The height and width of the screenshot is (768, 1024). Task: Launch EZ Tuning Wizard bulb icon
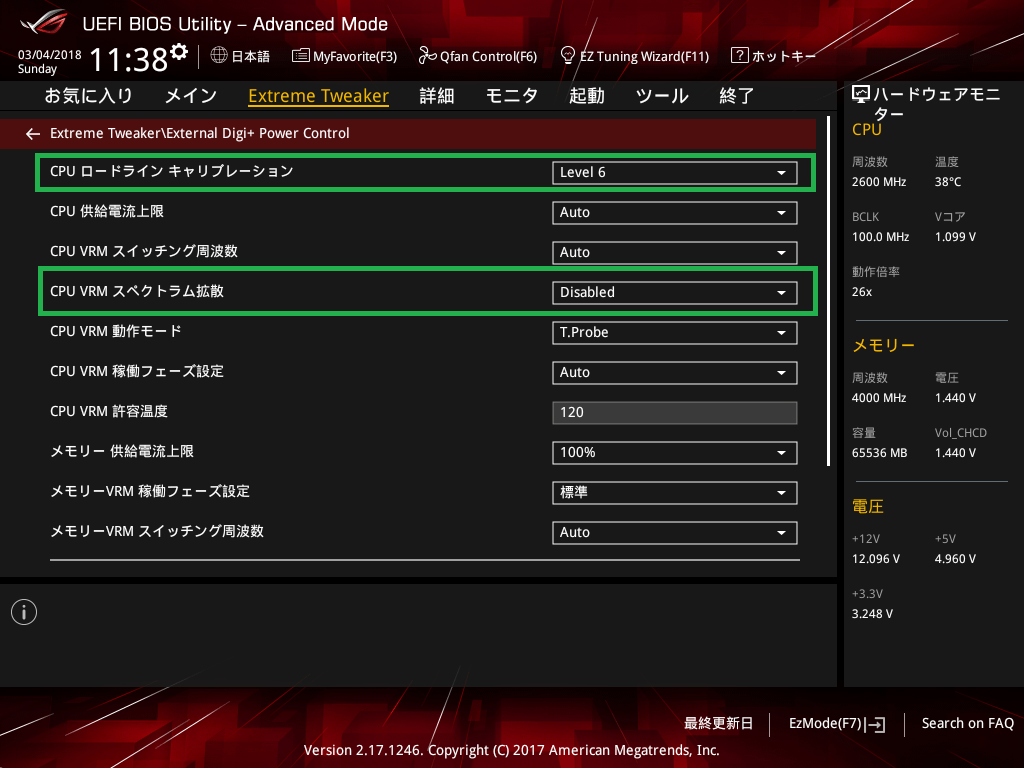(x=568, y=56)
